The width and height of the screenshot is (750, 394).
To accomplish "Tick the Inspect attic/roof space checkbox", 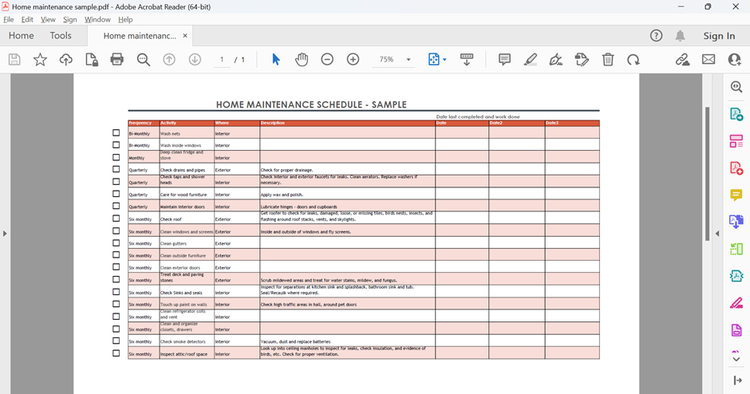I will click(116, 353).
